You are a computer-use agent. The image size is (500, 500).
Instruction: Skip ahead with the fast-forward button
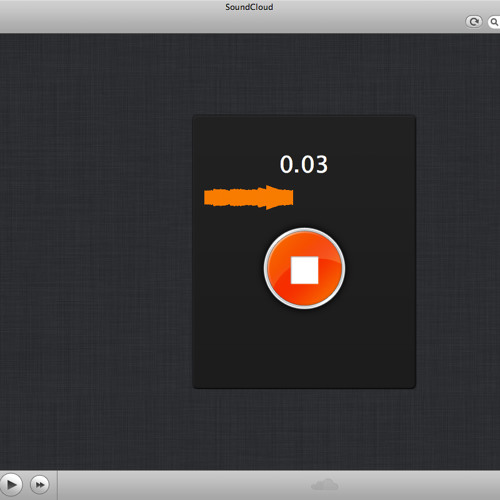[x=40, y=484]
